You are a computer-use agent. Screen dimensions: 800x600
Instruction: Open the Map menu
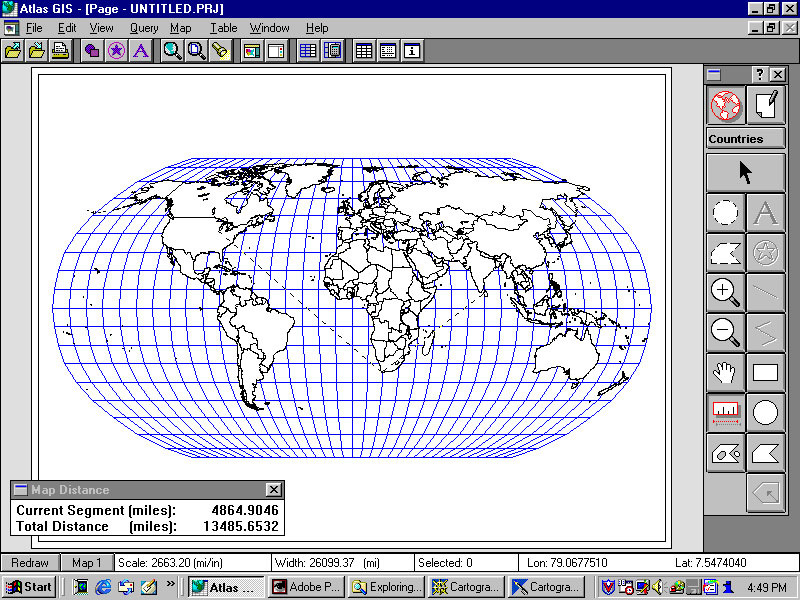(180, 28)
